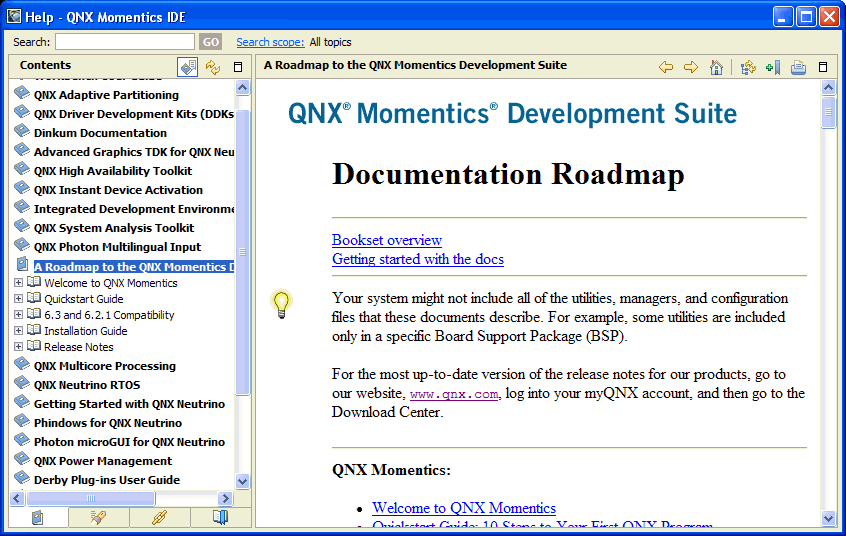Viewport: 846px width, 536px height.
Task: Click Link with Contents sync icon
Action: (x=213, y=67)
